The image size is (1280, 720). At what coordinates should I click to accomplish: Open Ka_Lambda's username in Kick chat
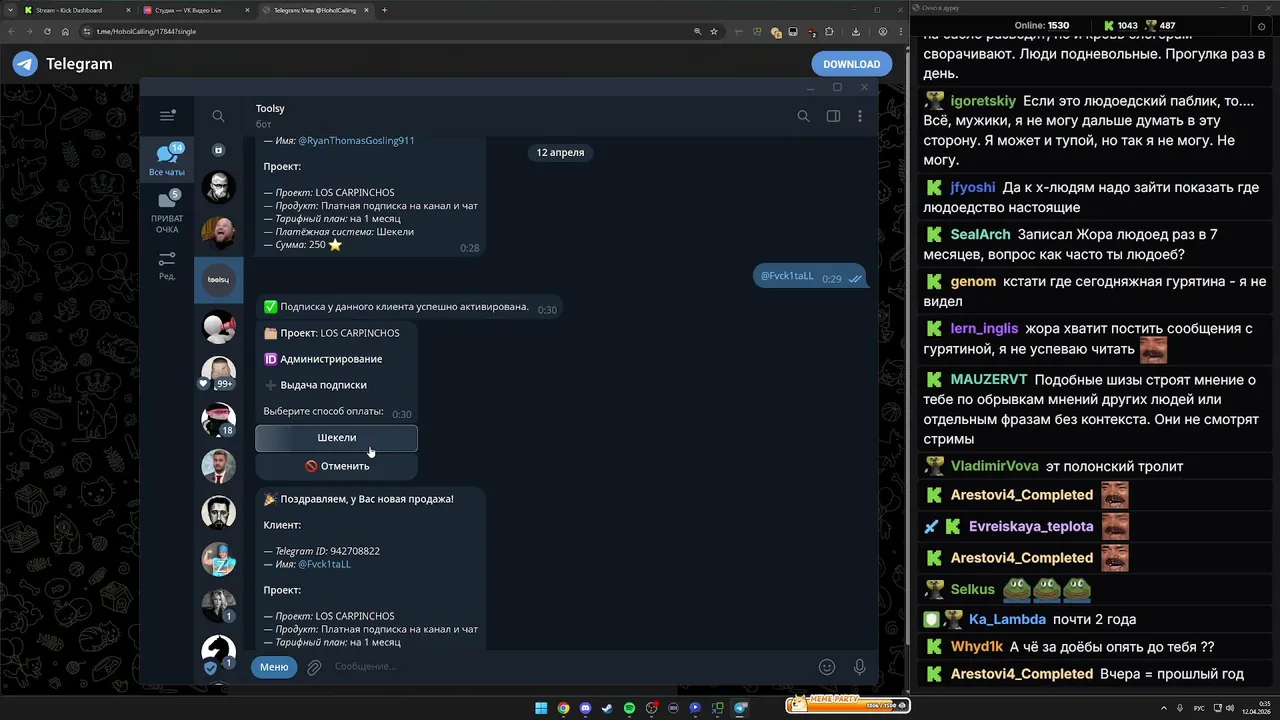pos(1007,620)
